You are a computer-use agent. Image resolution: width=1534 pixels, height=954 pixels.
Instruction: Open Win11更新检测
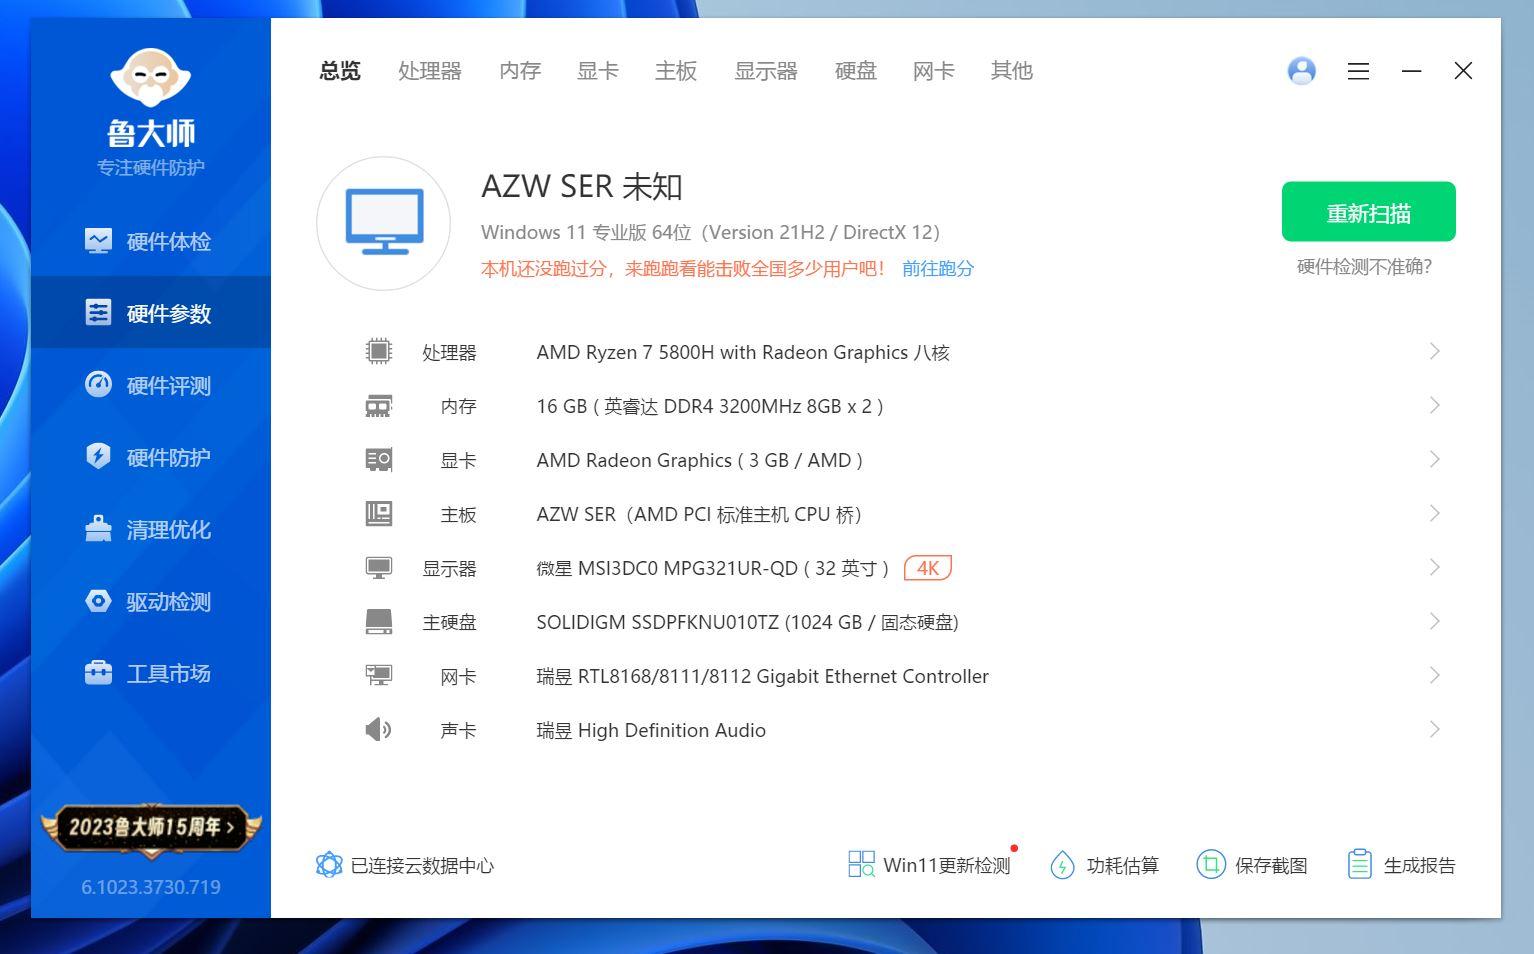(x=930, y=864)
